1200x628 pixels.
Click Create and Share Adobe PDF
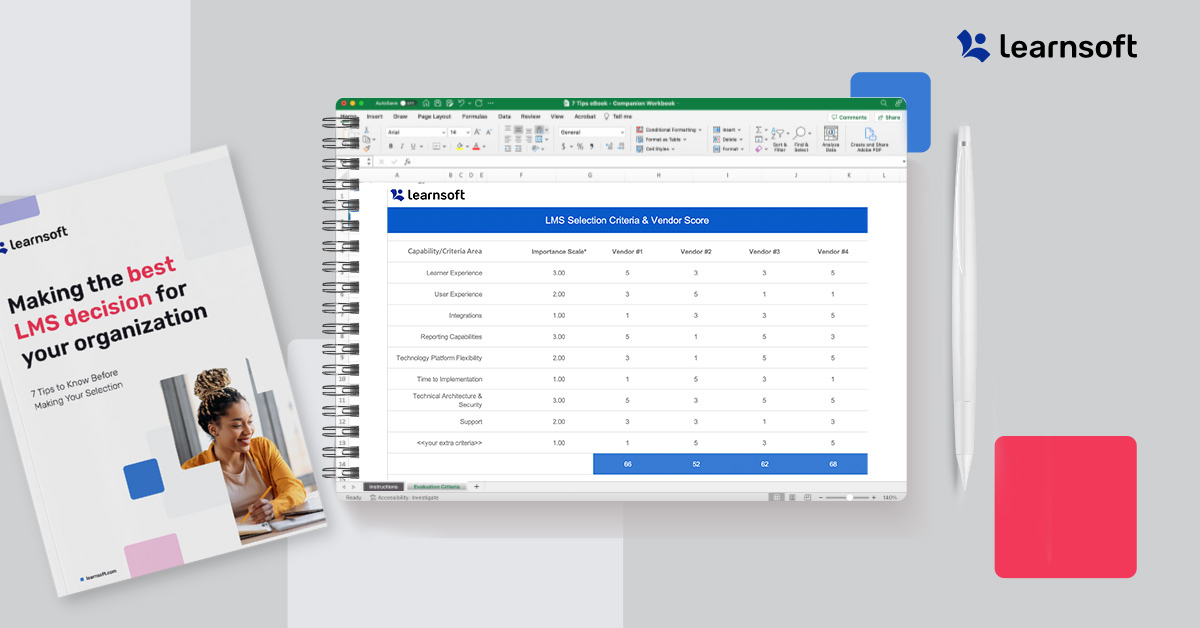pyautogui.click(x=870, y=134)
